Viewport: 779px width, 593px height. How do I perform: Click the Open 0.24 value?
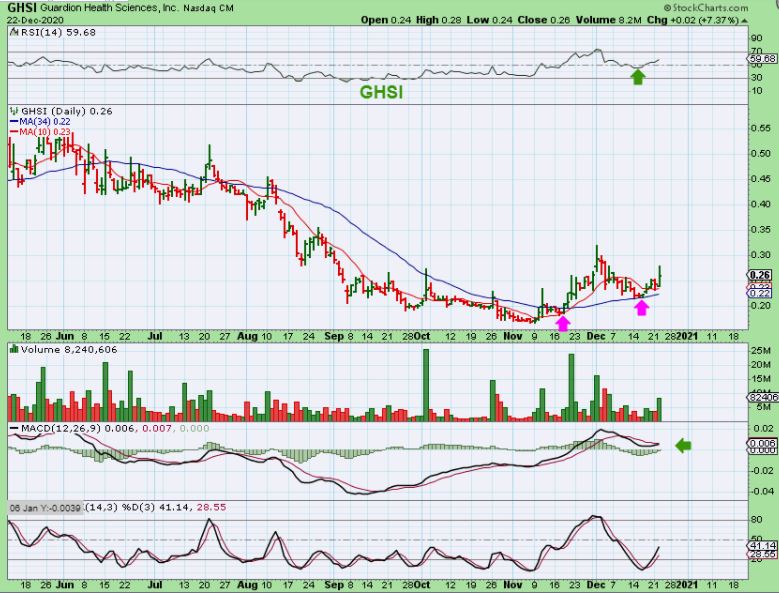[386, 20]
